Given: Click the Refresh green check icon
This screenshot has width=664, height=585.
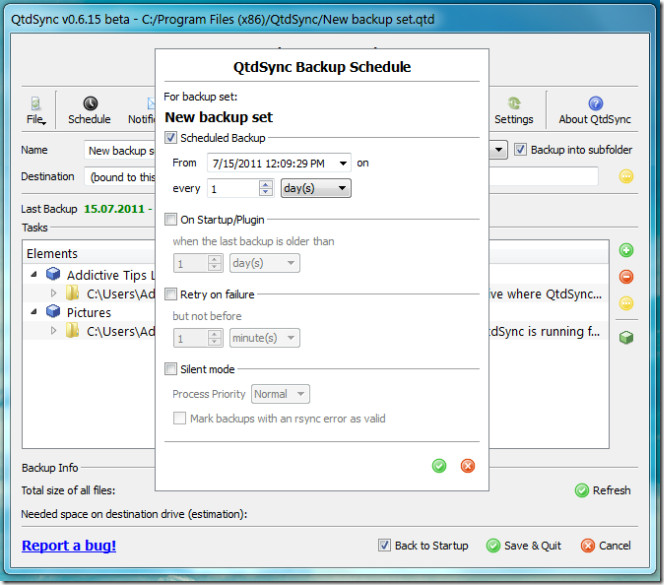Looking at the screenshot, I should click(581, 490).
